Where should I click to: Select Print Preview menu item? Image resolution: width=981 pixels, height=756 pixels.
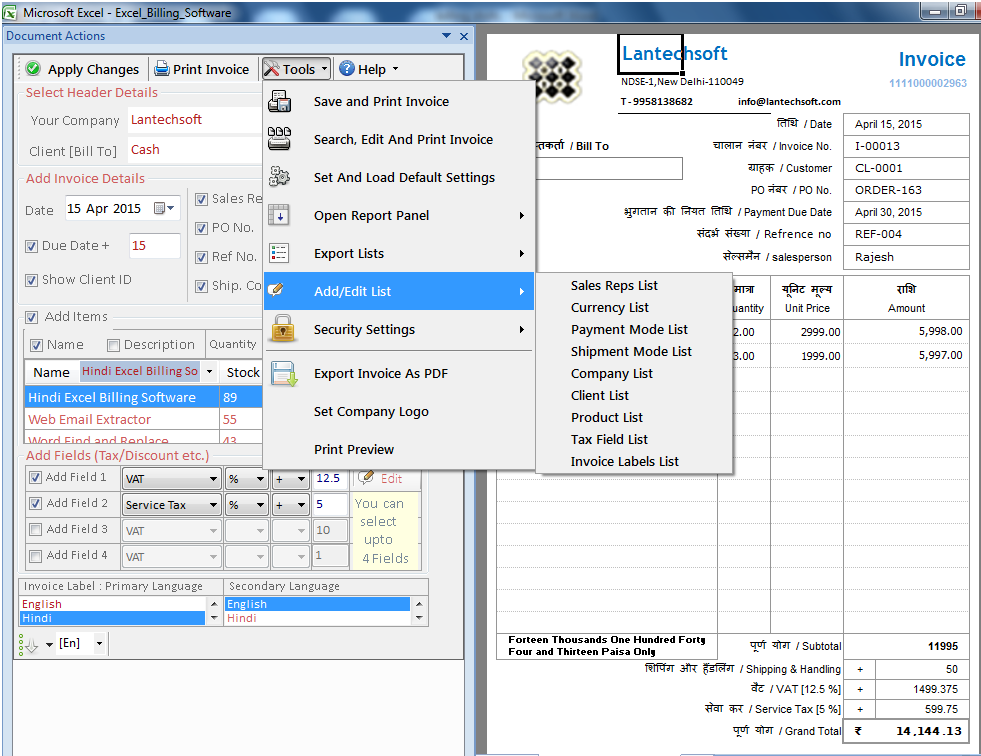click(x=399, y=449)
